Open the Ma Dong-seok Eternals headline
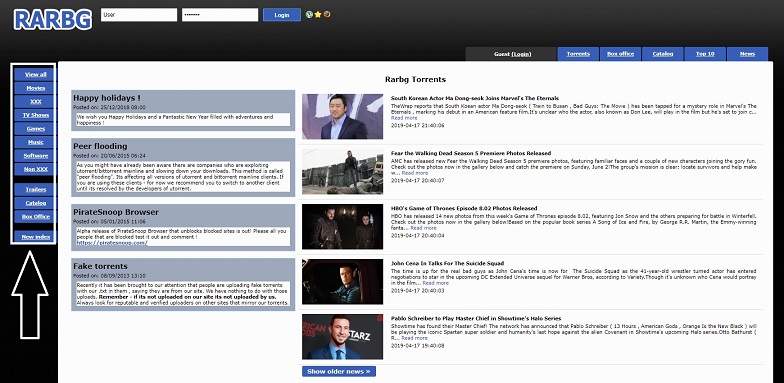 pos(475,98)
